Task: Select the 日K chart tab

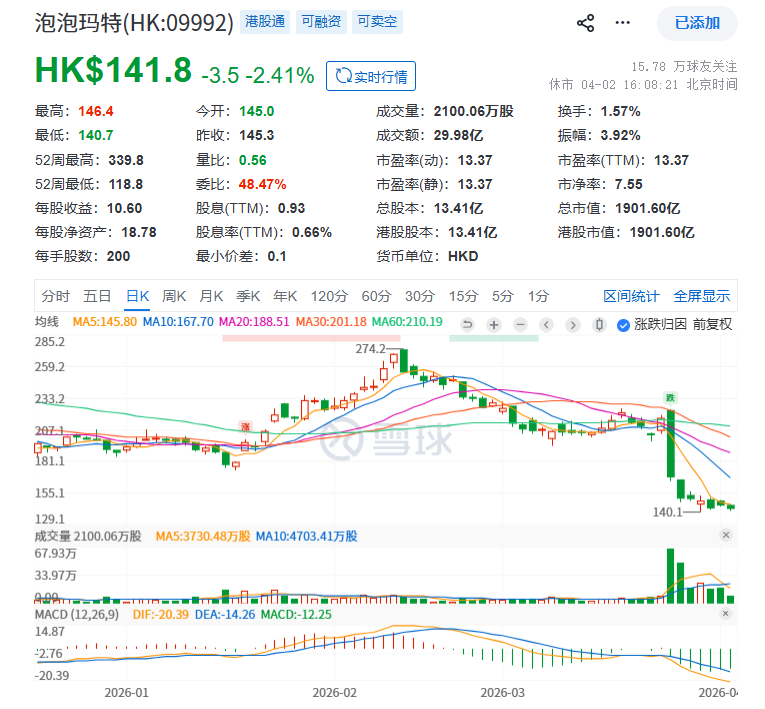Action: [x=138, y=296]
